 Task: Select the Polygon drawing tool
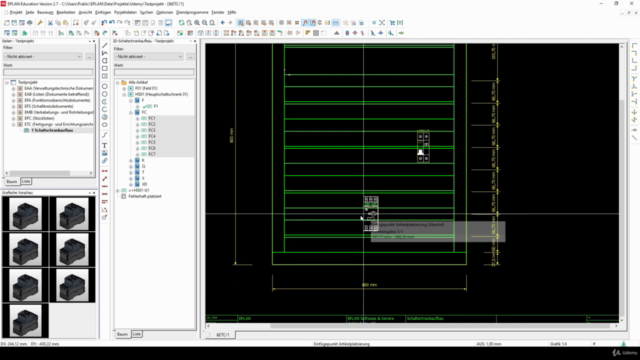105,61
